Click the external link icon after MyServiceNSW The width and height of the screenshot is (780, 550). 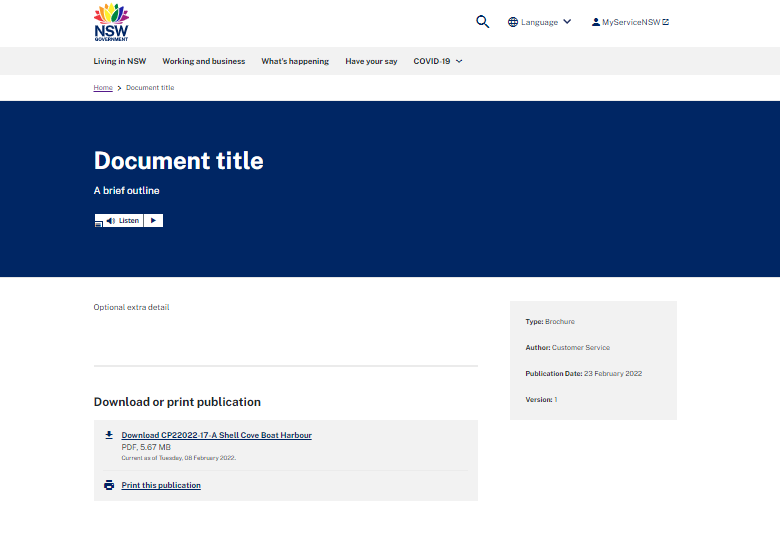point(666,22)
